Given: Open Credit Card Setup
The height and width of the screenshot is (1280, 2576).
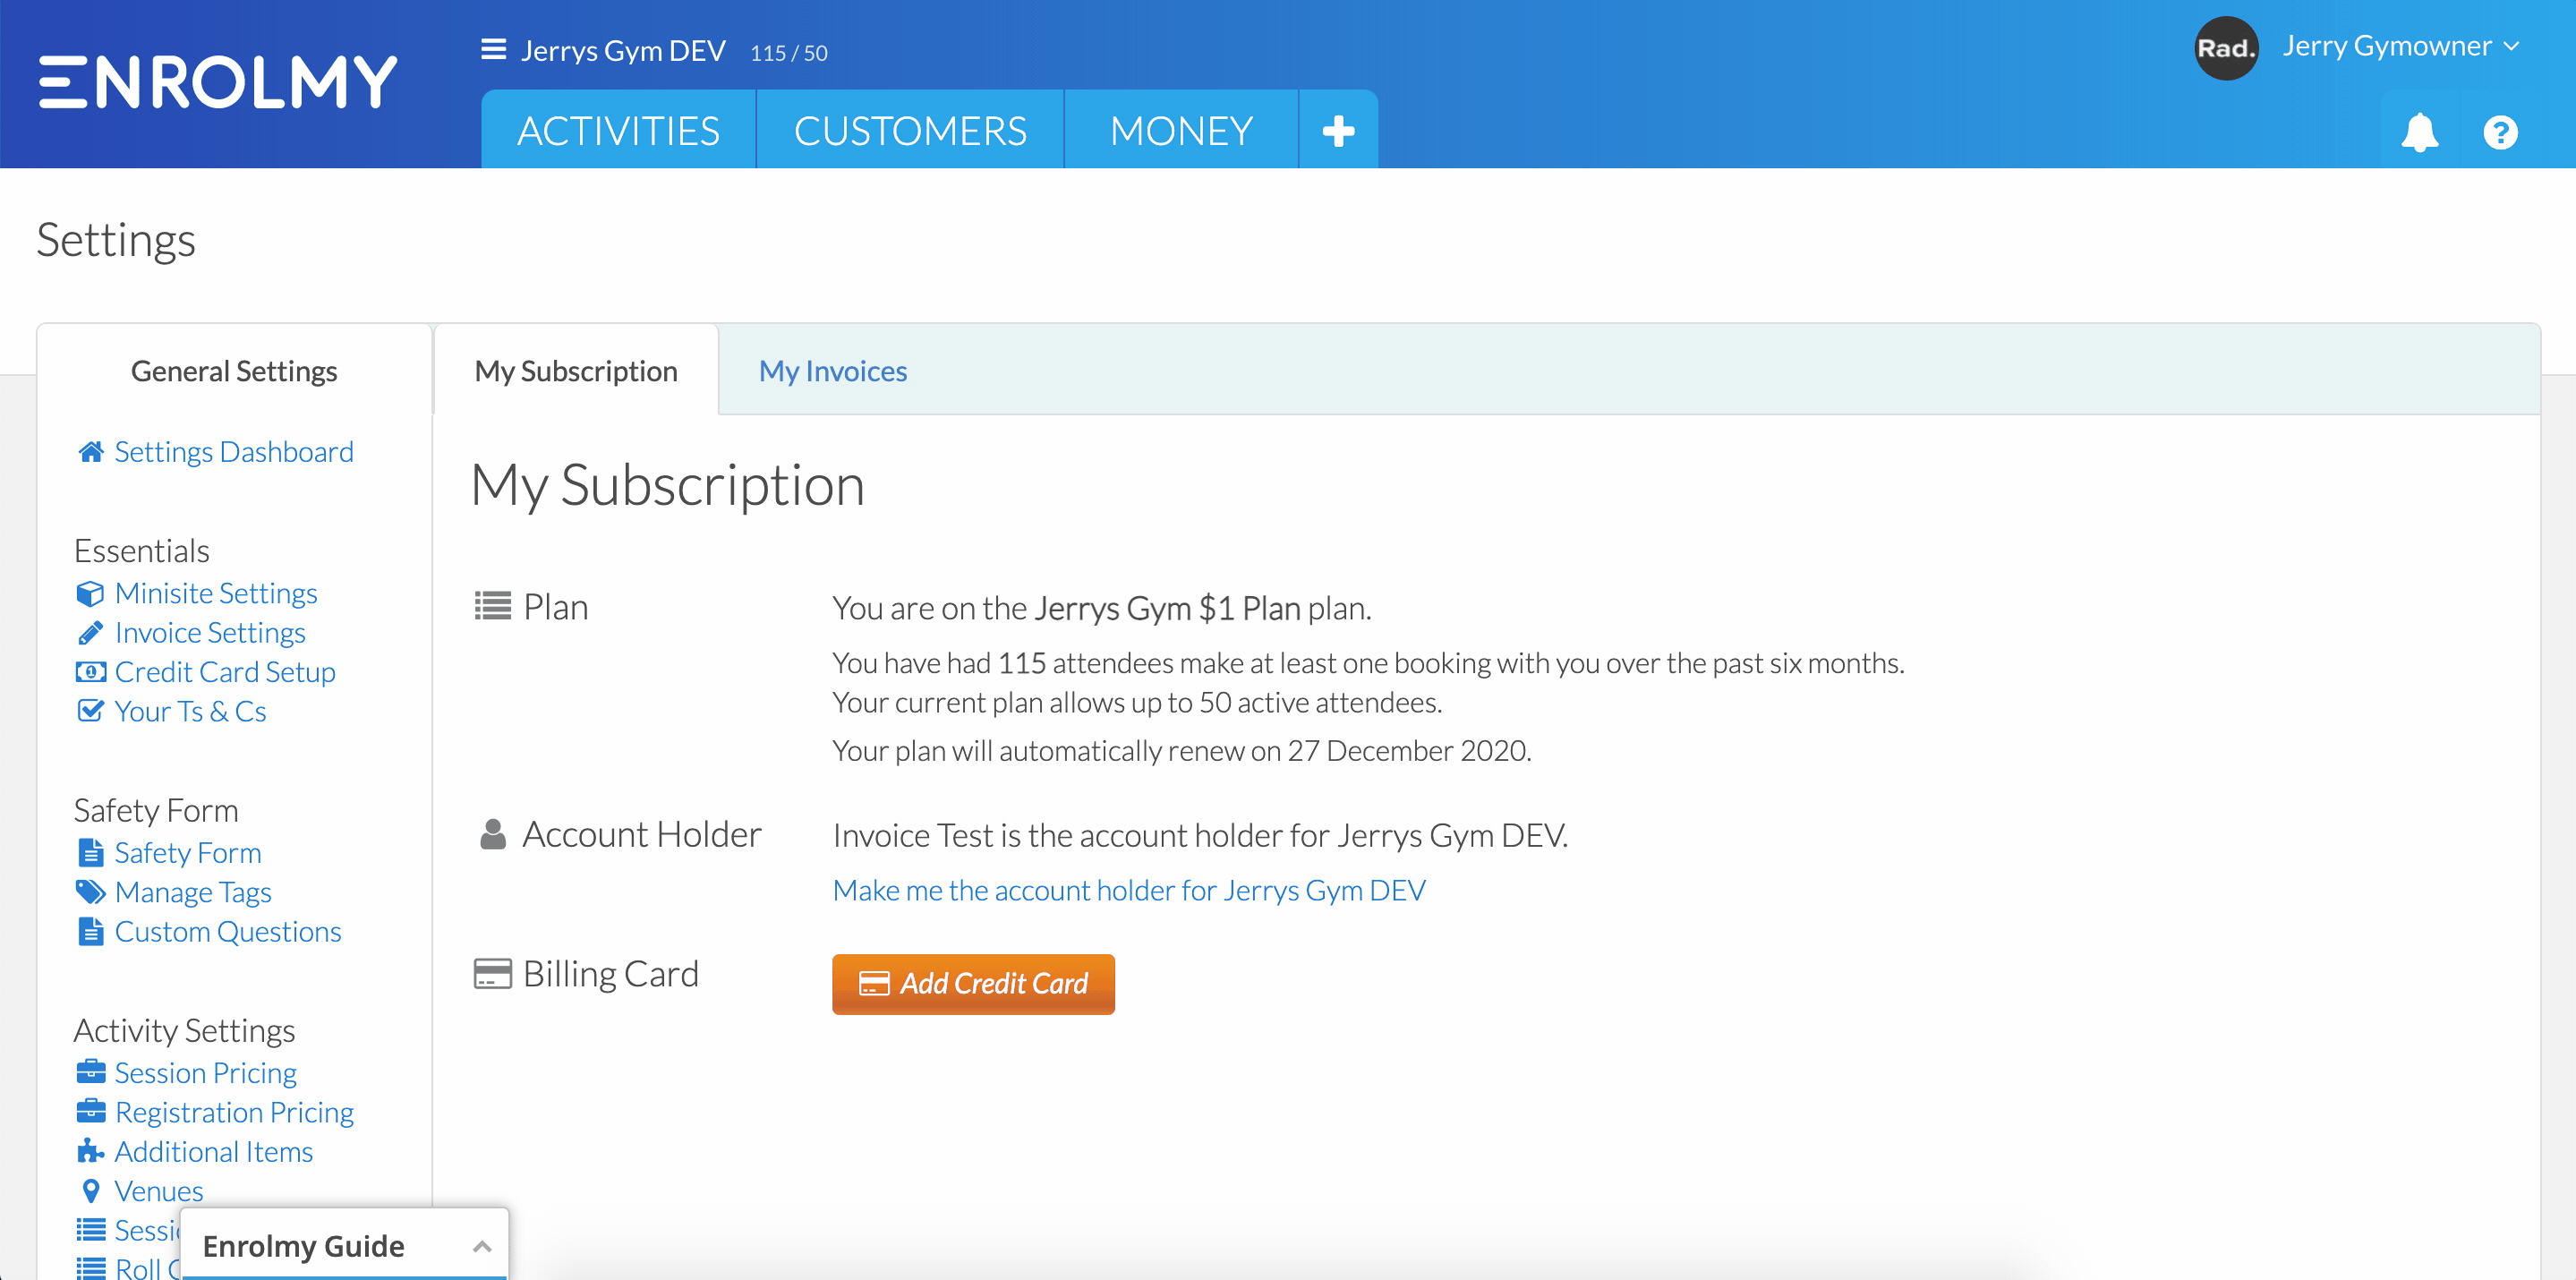Looking at the screenshot, I should (225, 671).
